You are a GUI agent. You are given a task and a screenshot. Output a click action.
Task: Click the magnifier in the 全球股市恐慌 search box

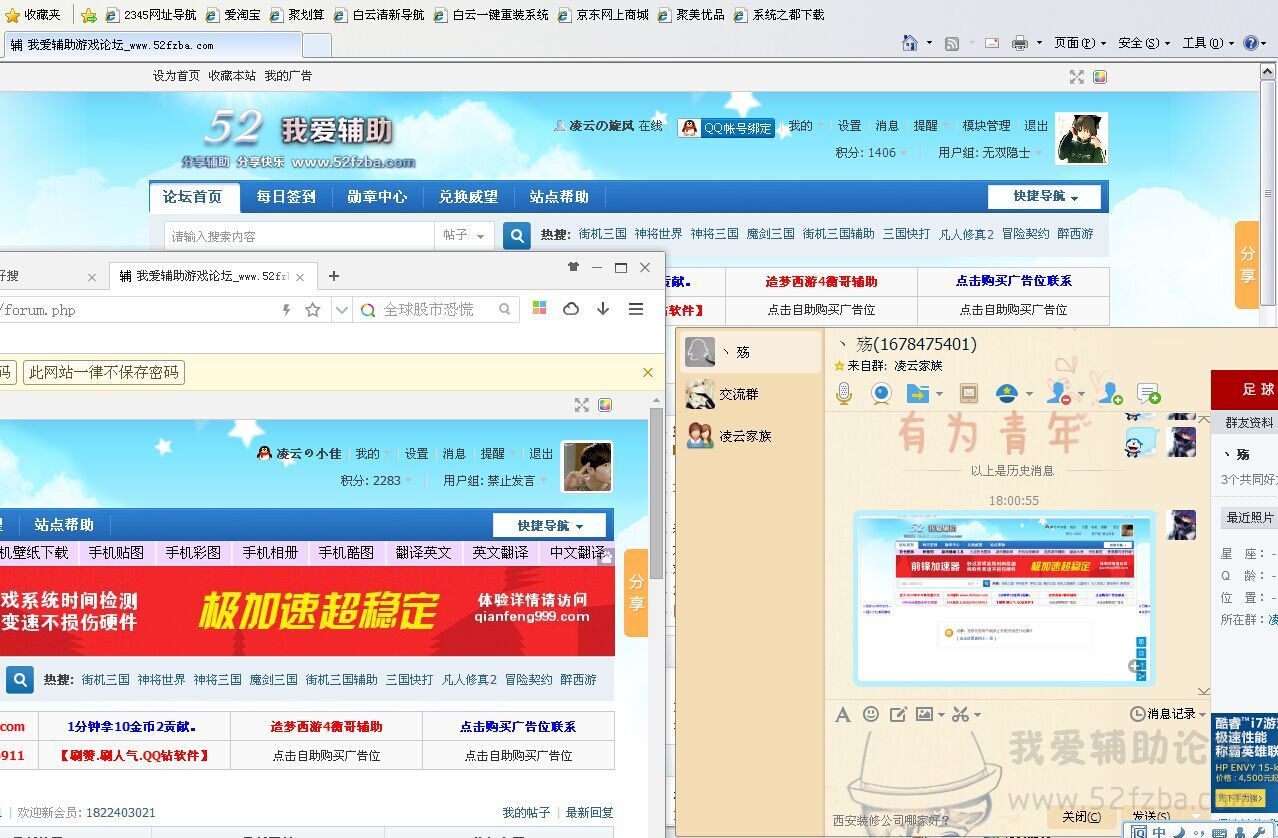coord(505,310)
